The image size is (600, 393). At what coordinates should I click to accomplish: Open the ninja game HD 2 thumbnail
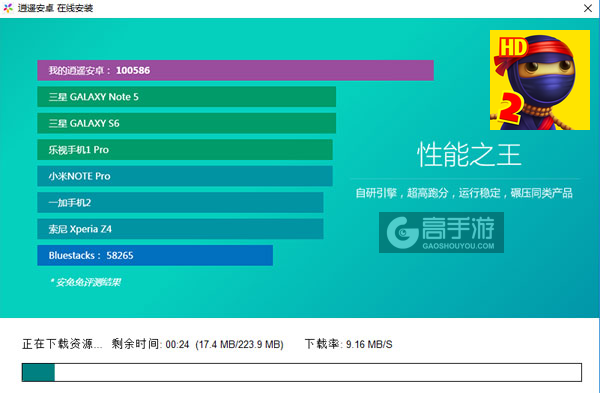pos(540,80)
